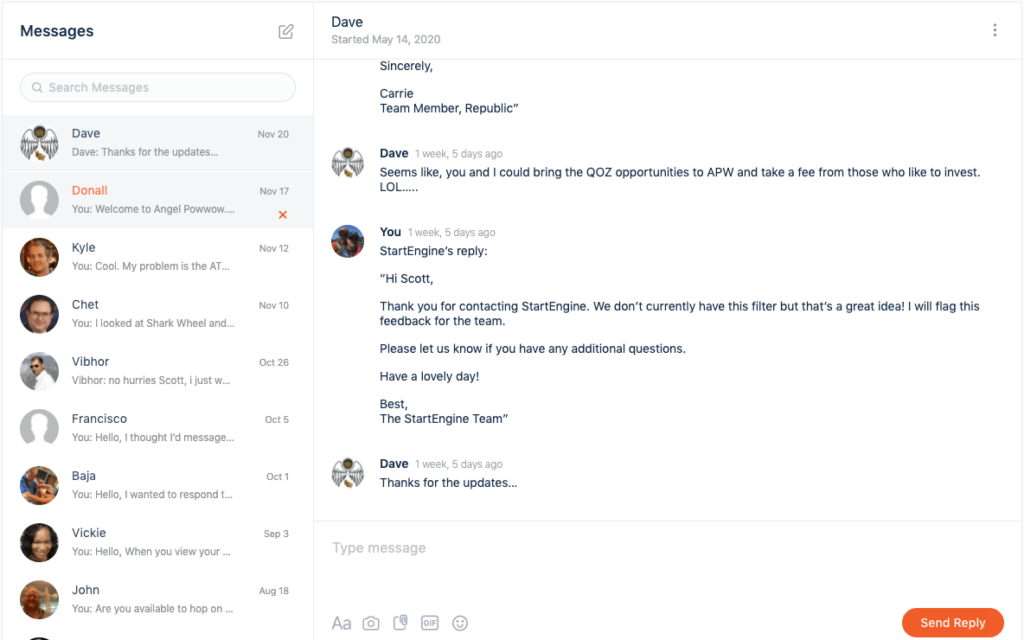Viewport: 1024px width, 640px height.
Task: Open Chet's conversation by name
Action: (x=85, y=304)
